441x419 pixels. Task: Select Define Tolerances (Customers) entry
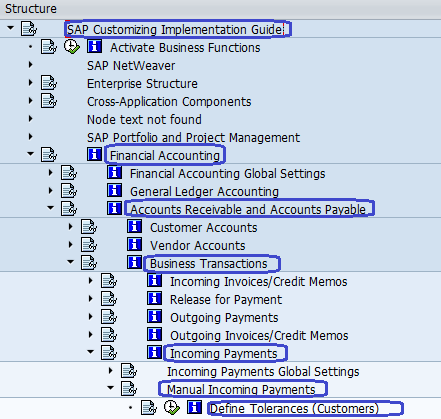click(x=294, y=408)
